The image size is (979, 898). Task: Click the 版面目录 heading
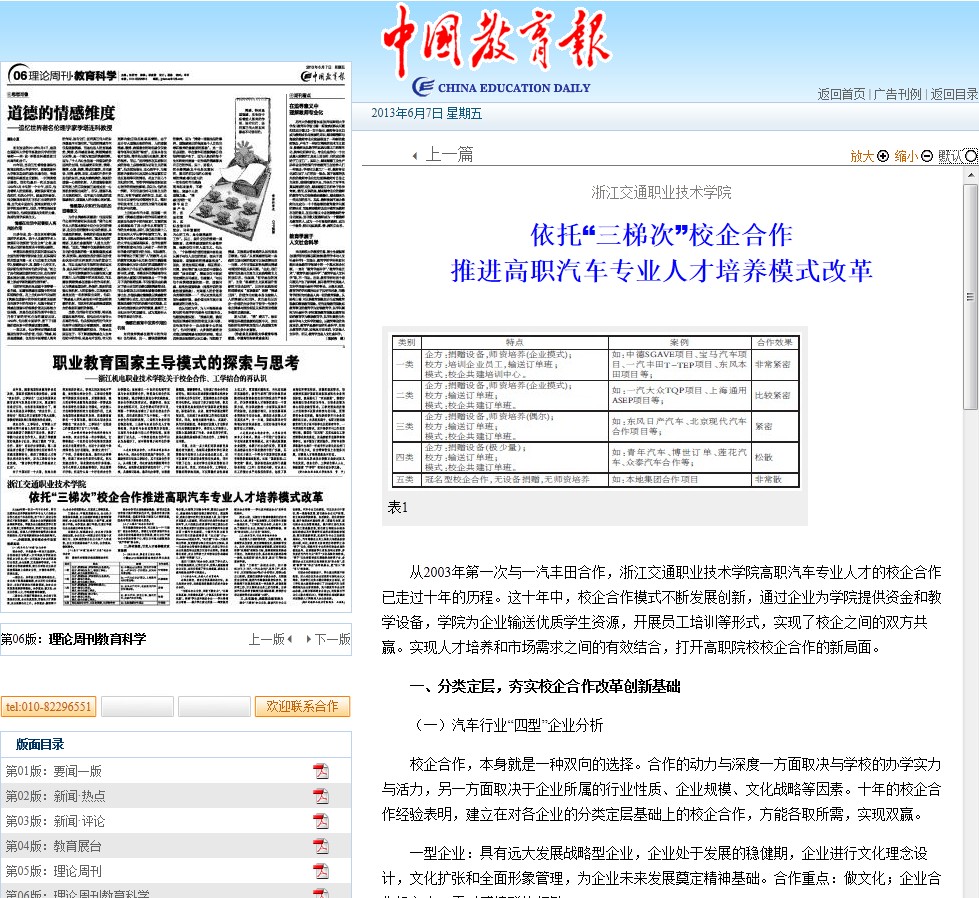point(40,744)
